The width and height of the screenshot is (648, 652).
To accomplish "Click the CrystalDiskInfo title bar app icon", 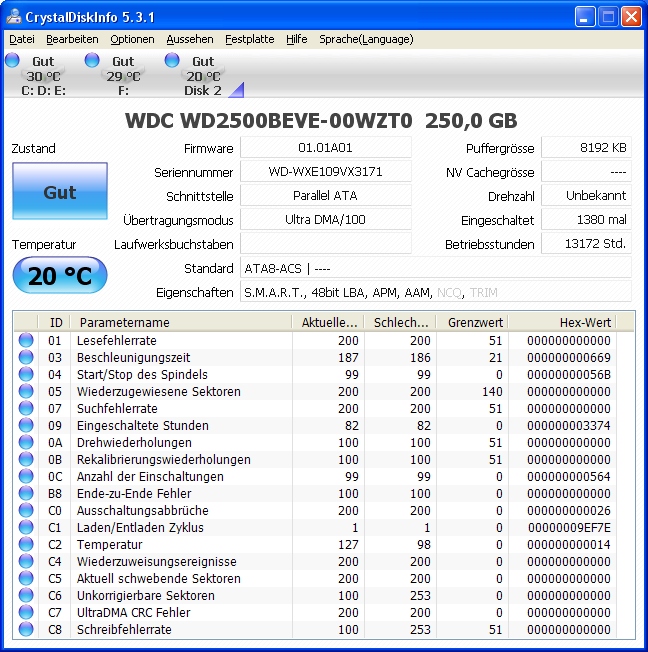I will 13,17.
